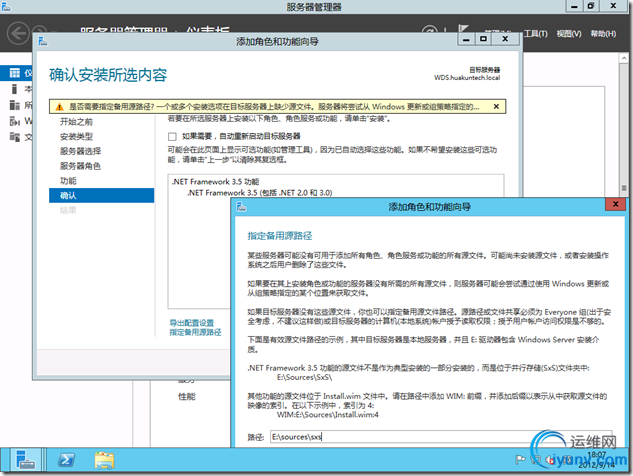Image resolution: width=633 pixels, height=476 pixels.
Task: Select the 开始之前 wizard step
Action: [76, 122]
